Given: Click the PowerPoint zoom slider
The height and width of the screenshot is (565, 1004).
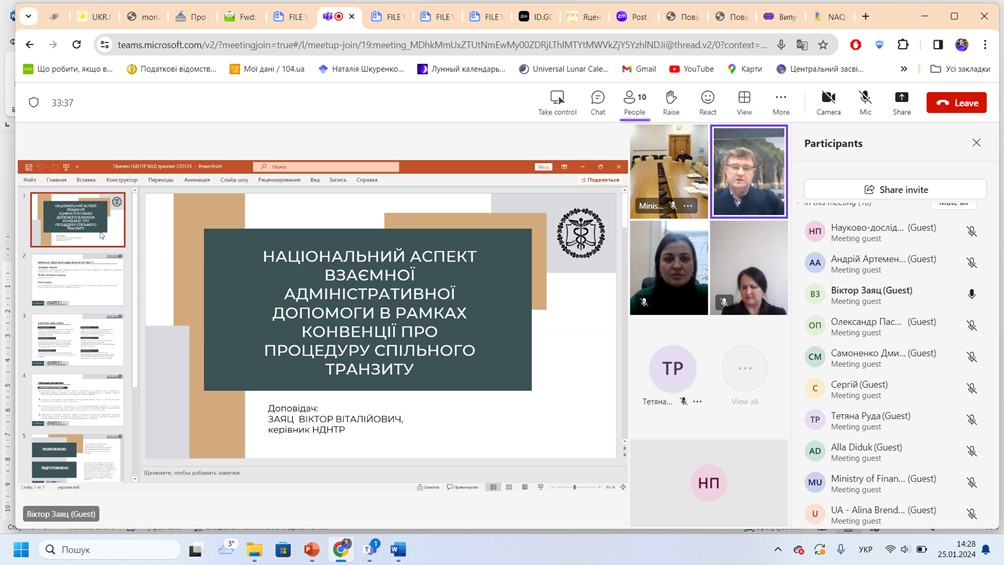Looking at the screenshot, I should click(x=574, y=487).
